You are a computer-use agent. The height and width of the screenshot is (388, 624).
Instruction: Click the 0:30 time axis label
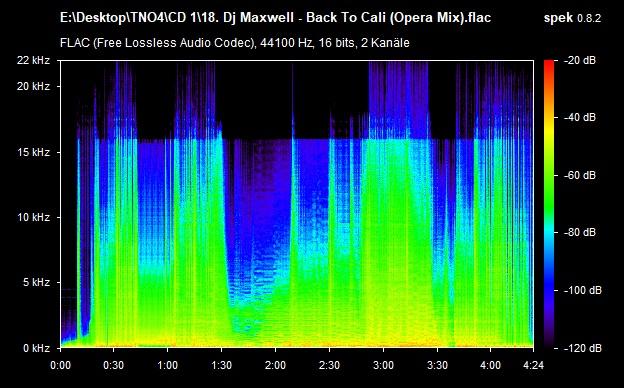(x=114, y=365)
